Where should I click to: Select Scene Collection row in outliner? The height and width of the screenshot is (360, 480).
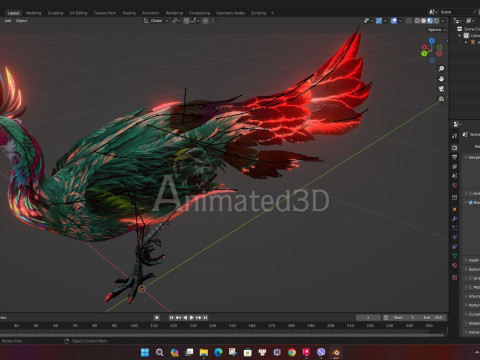pos(469,29)
